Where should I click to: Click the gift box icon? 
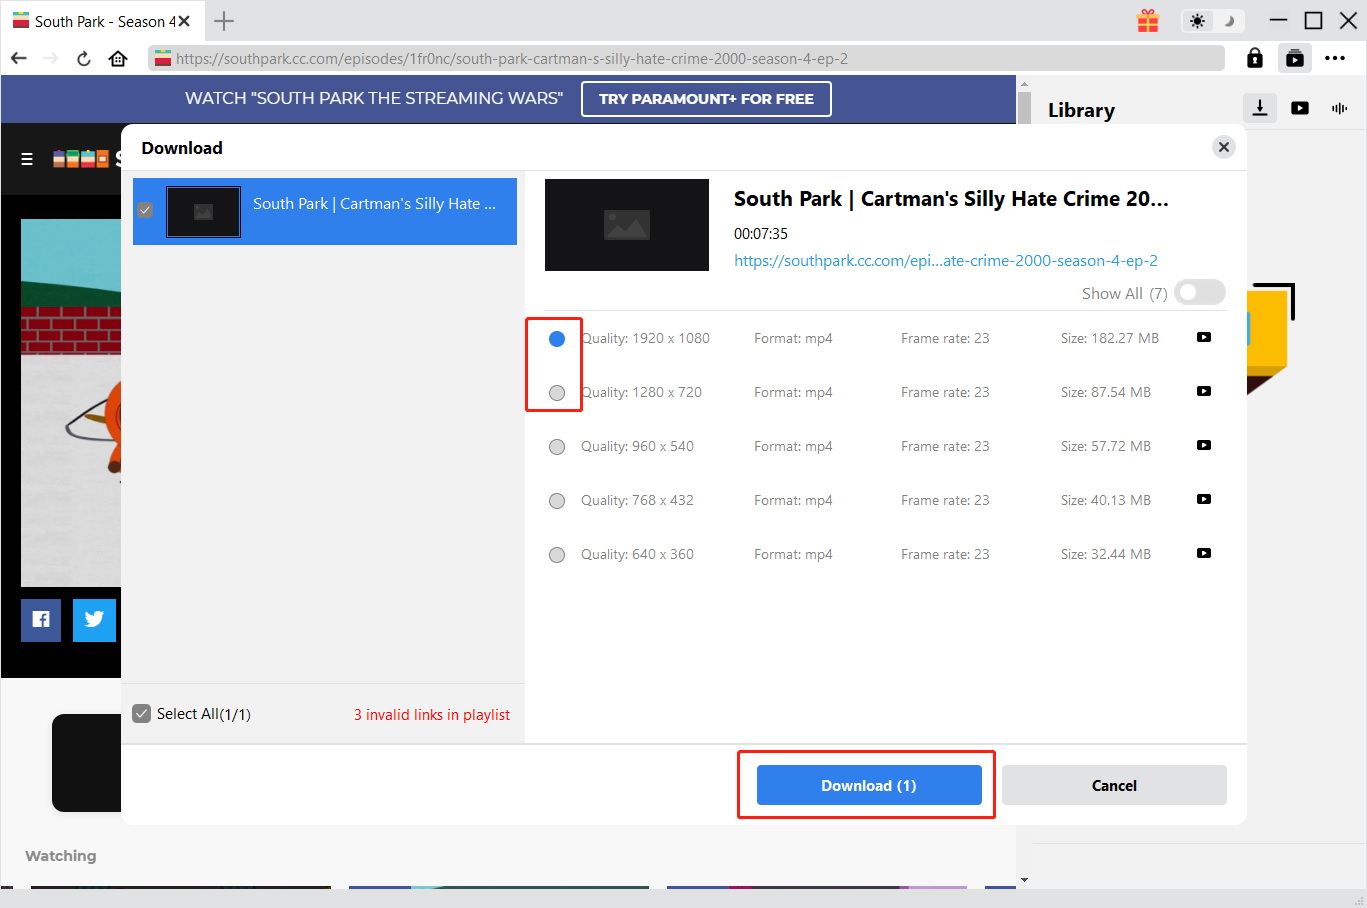coord(1148,20)
